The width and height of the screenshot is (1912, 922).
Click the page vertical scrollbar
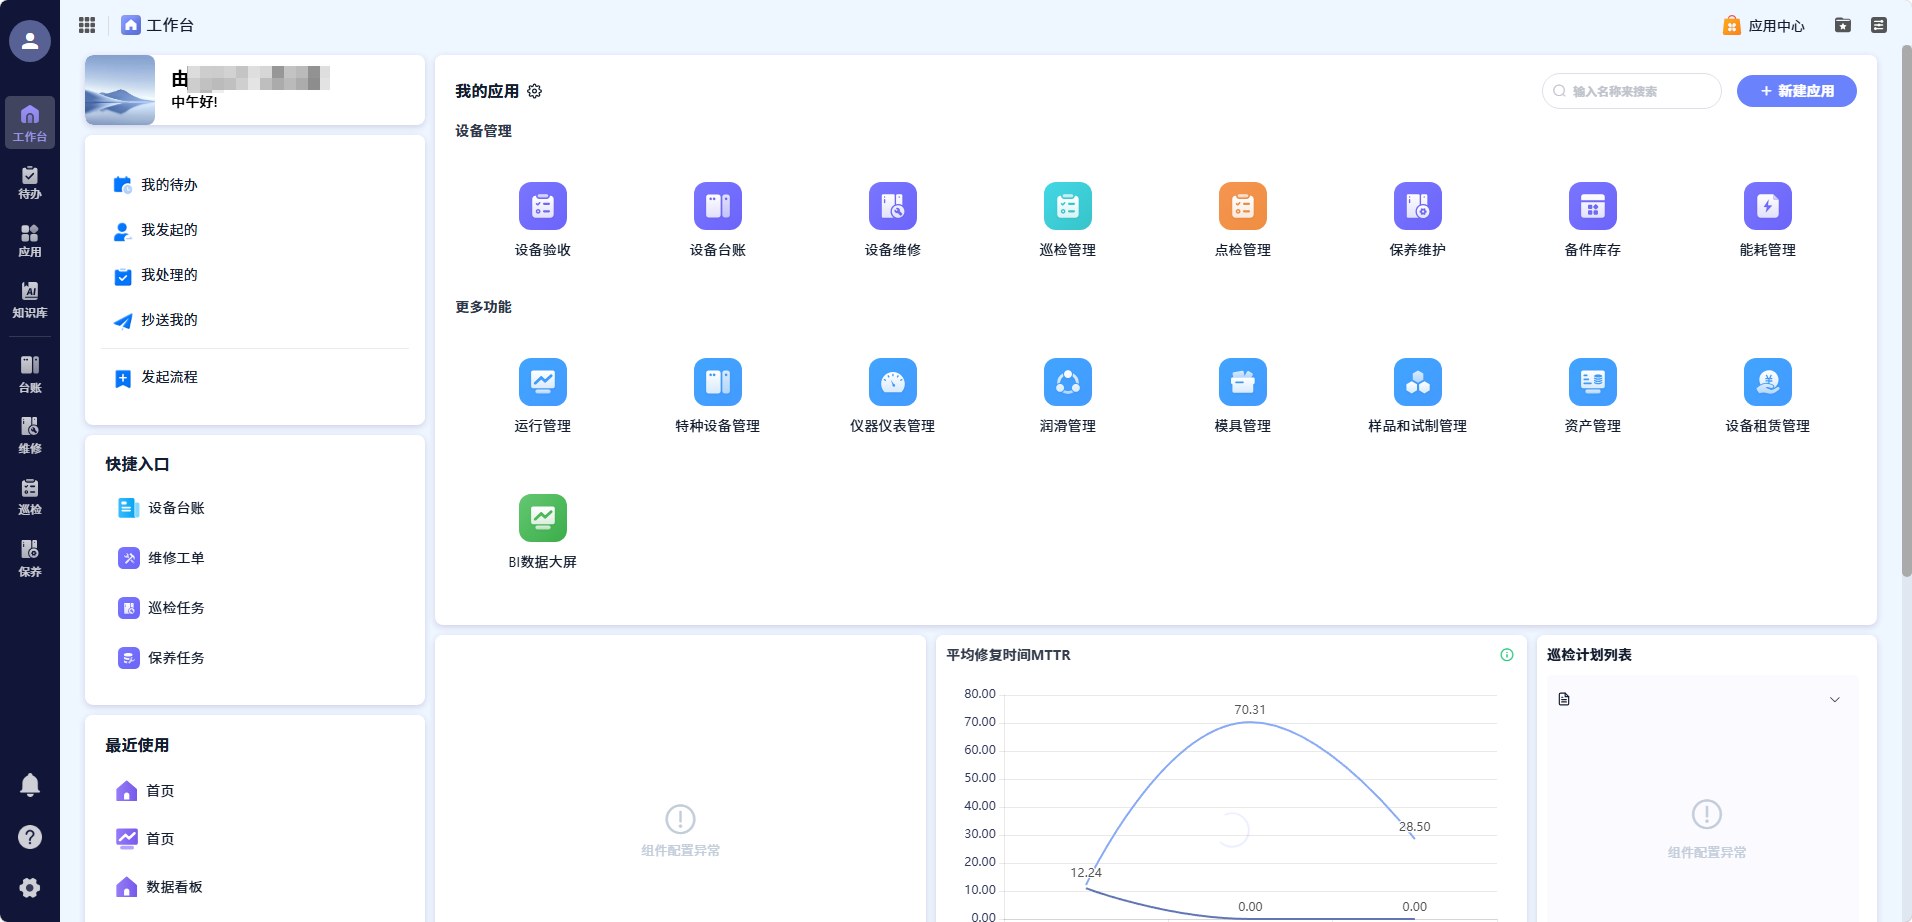click(x=1906, y=310)
